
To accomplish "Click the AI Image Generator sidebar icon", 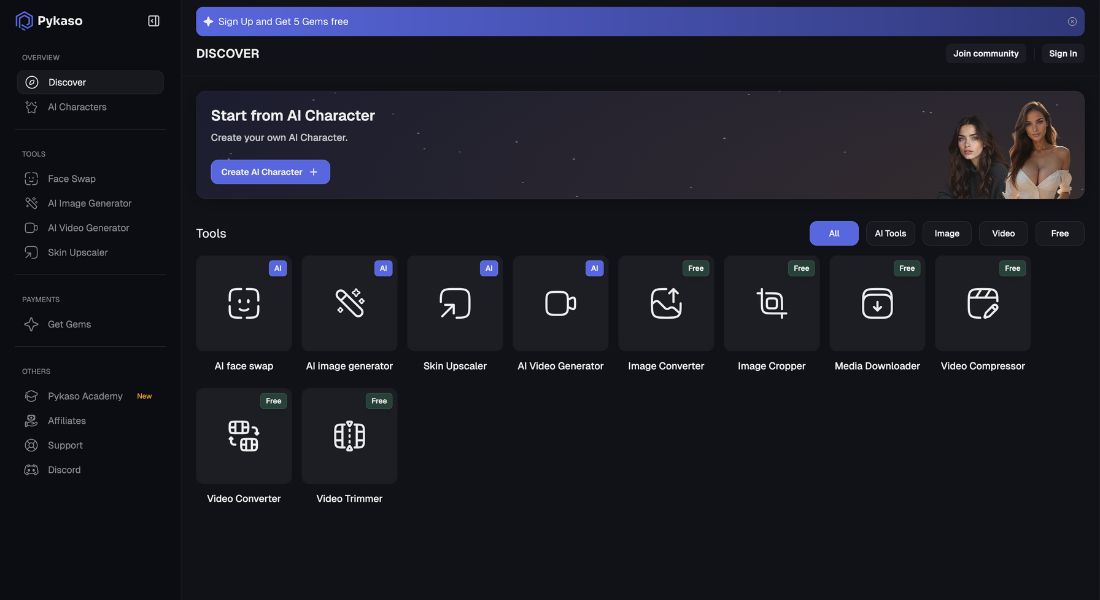I will coord(32,203).
